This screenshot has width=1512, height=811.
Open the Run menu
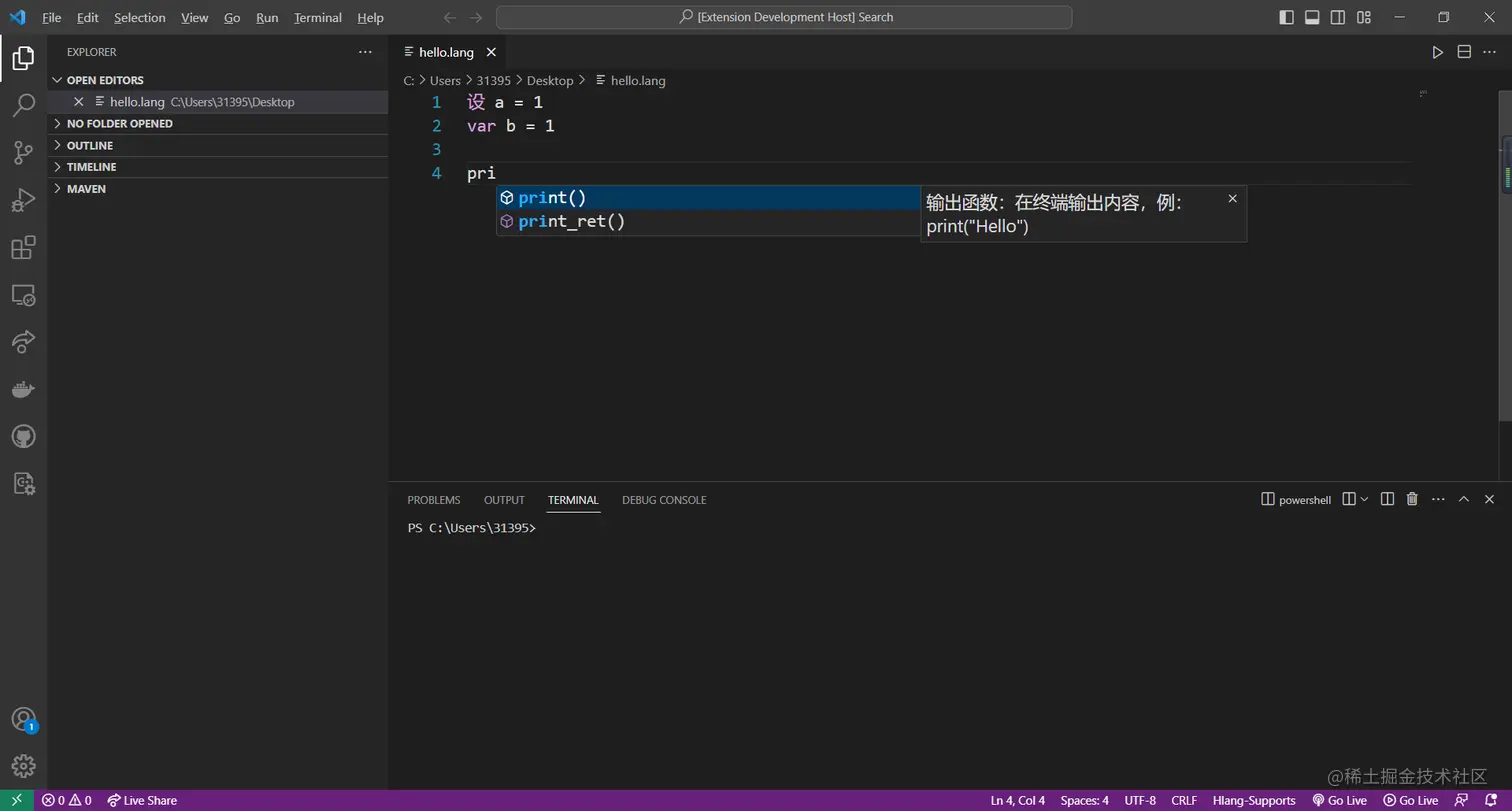coord(267,17)
